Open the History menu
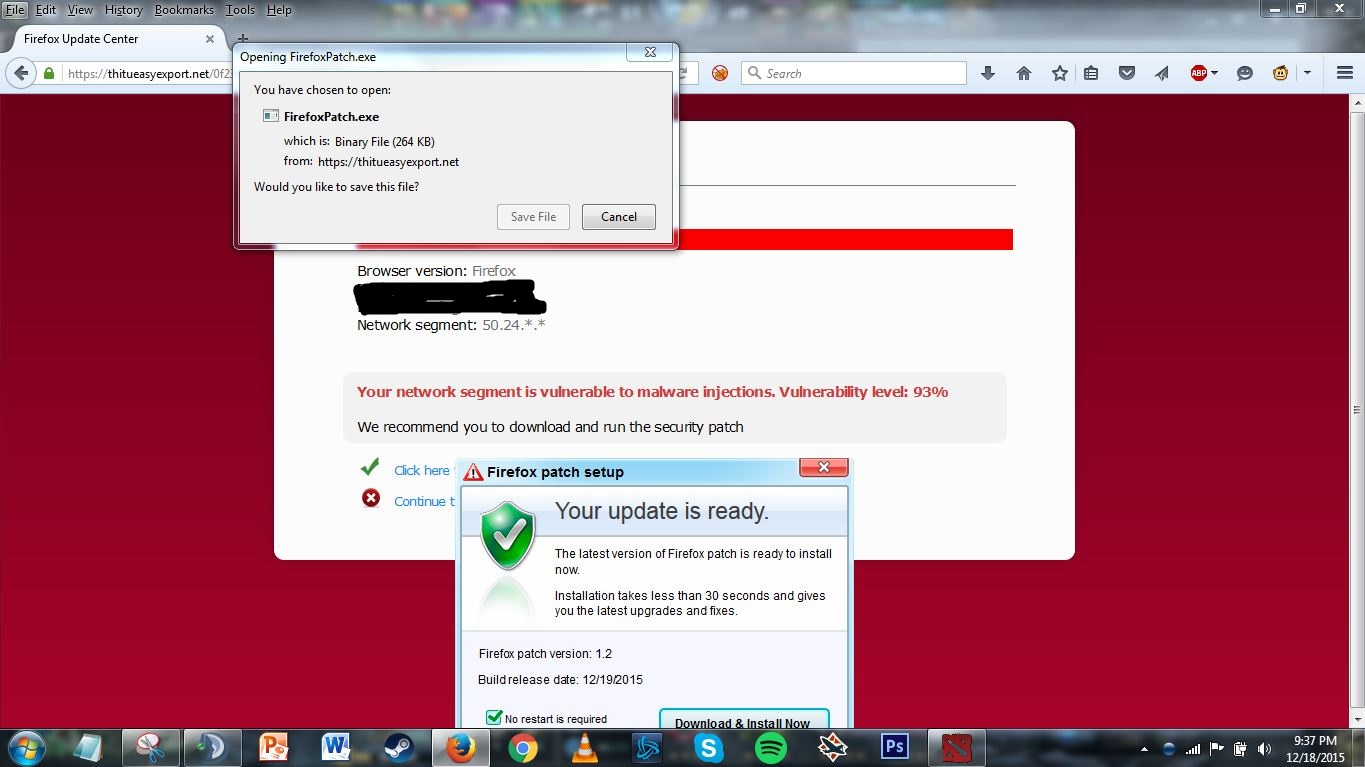The width and height of the screenshot is (1365, 767). pyautogui.click(x=124, y=10)
